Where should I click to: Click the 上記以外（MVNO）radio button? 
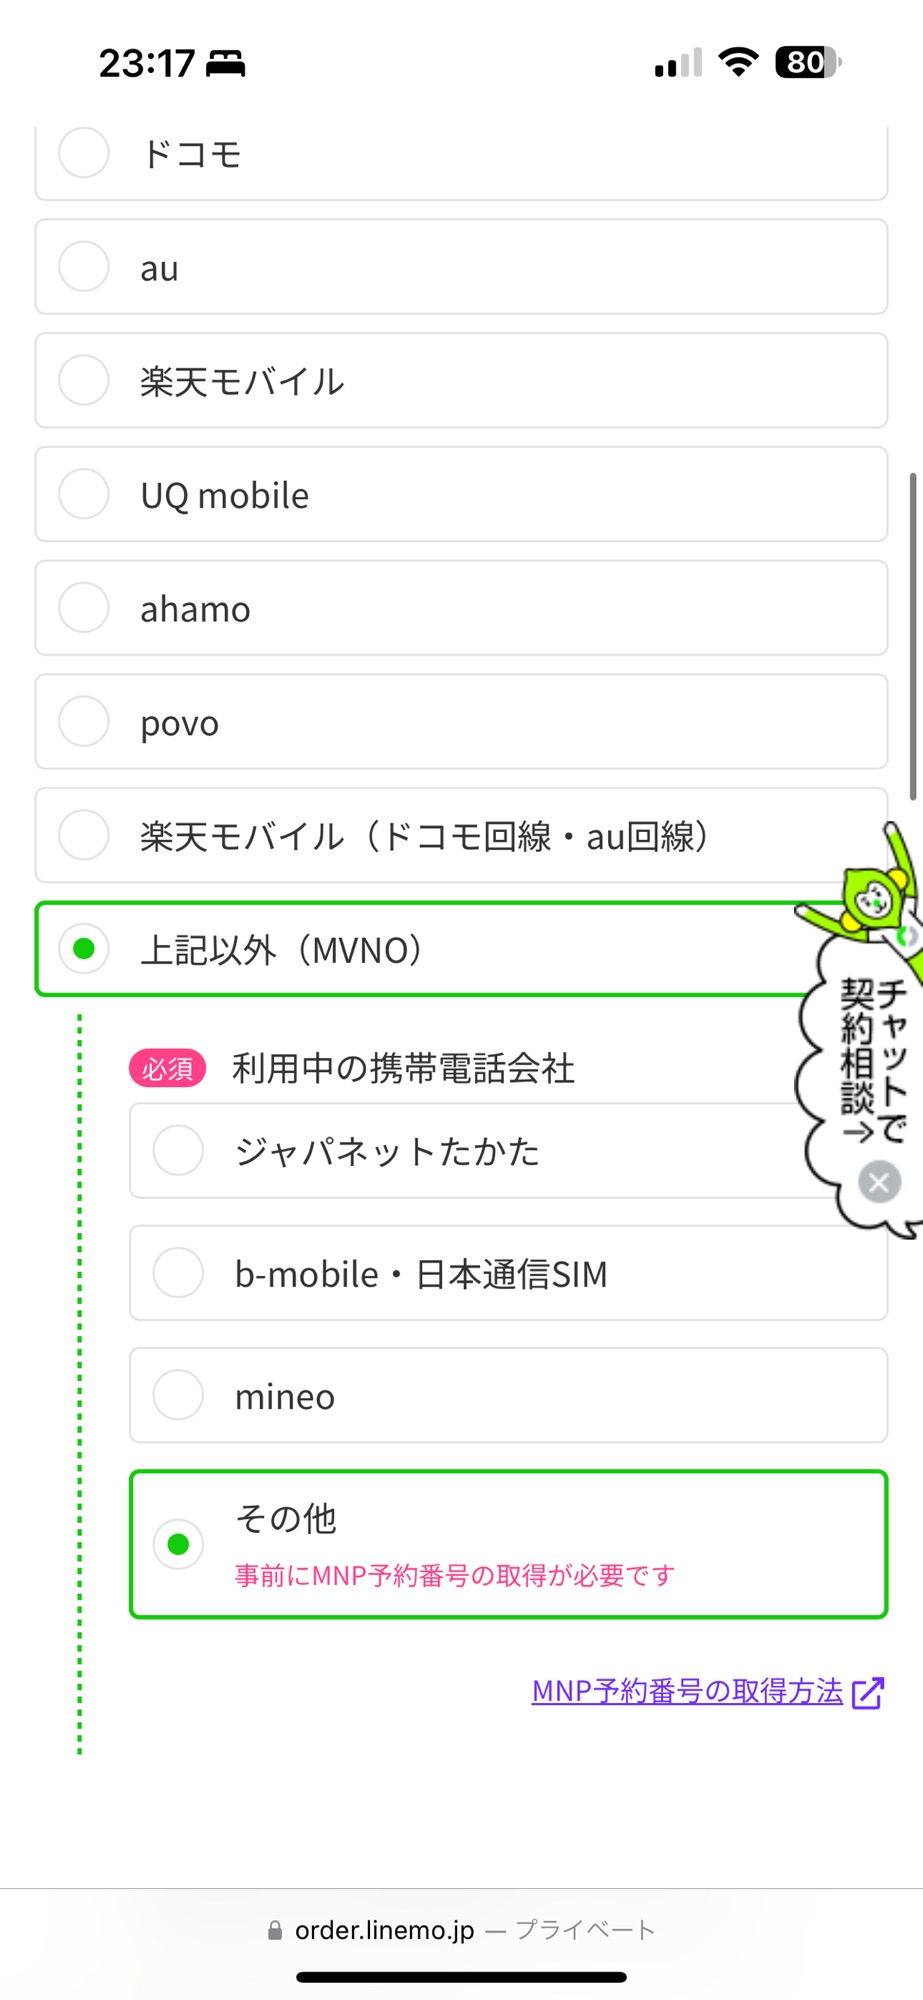coord(84,949)
